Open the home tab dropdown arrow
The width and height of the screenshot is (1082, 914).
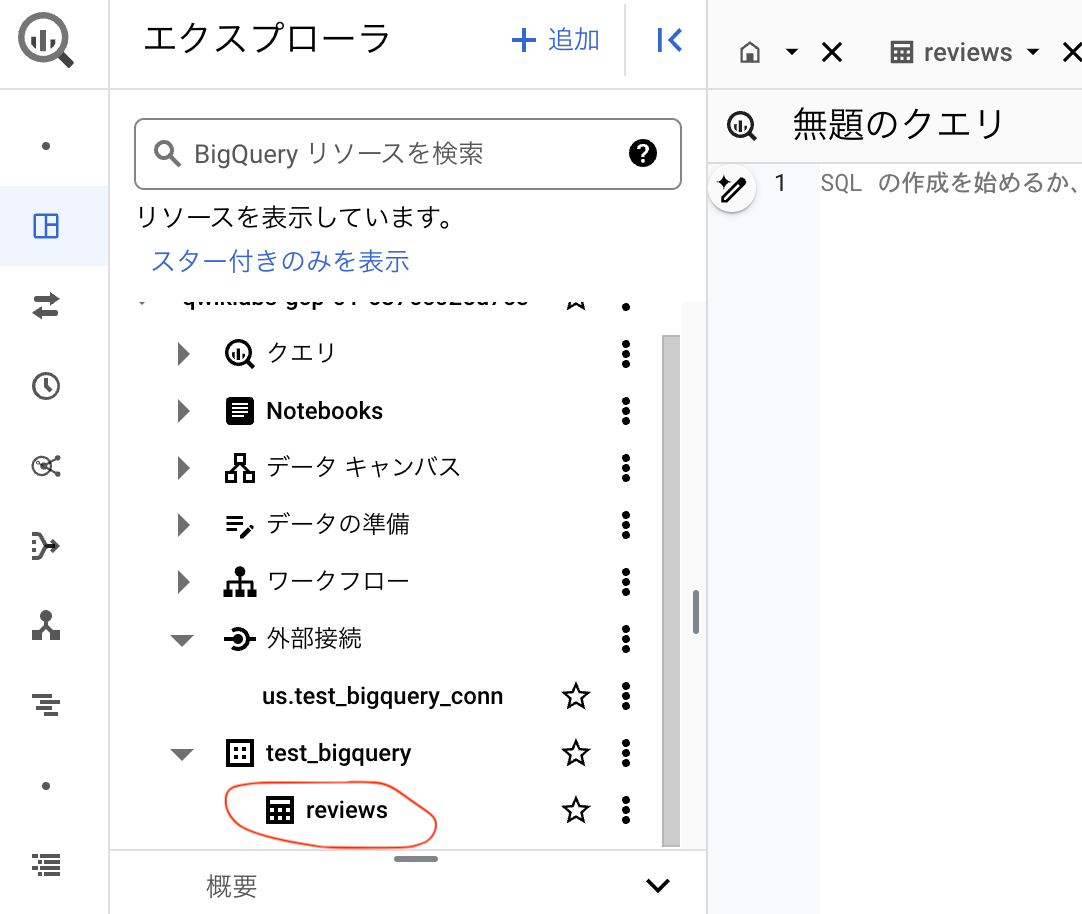coord(791,52)
